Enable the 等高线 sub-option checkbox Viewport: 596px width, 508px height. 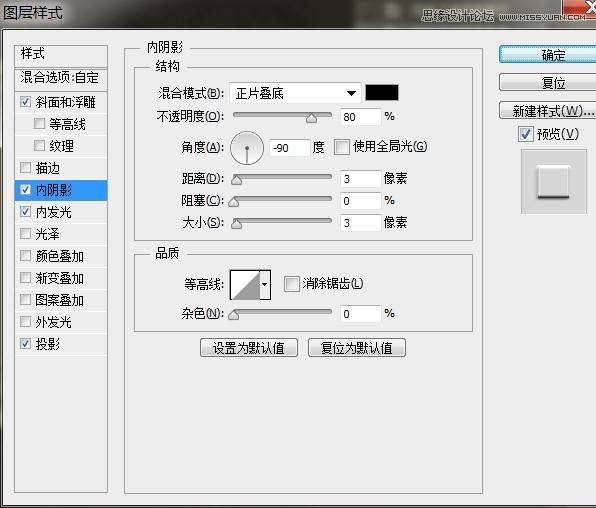pyautogui.click(x=39, y=124)
